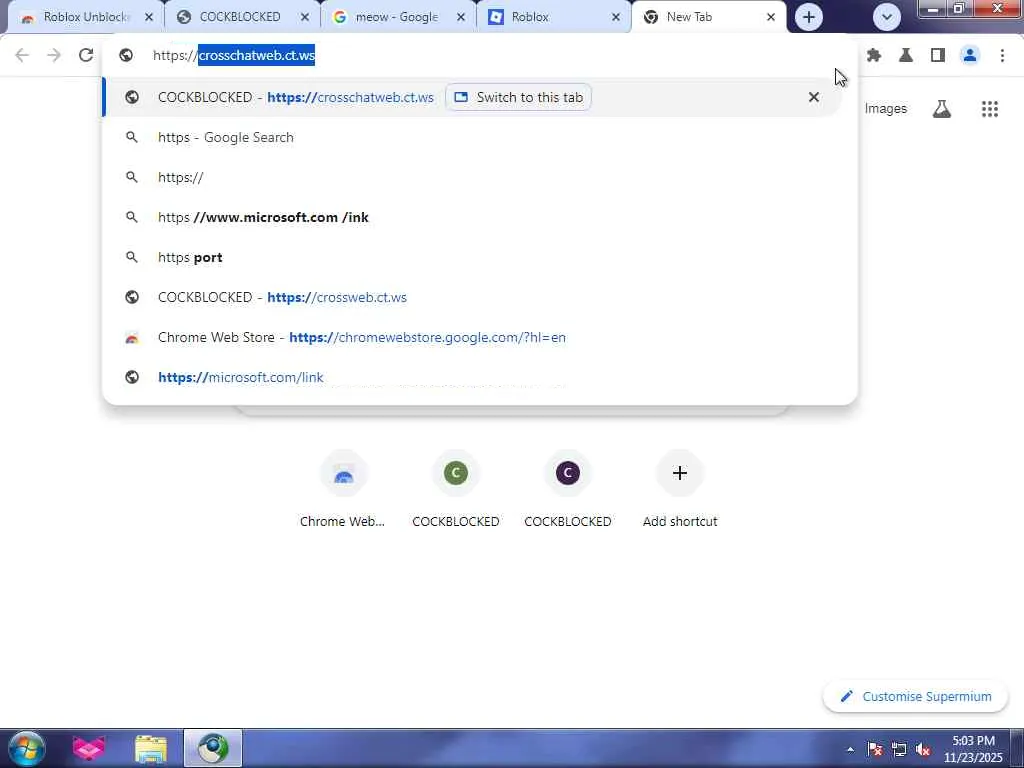Open the Extensions puzzle icon

874,56
